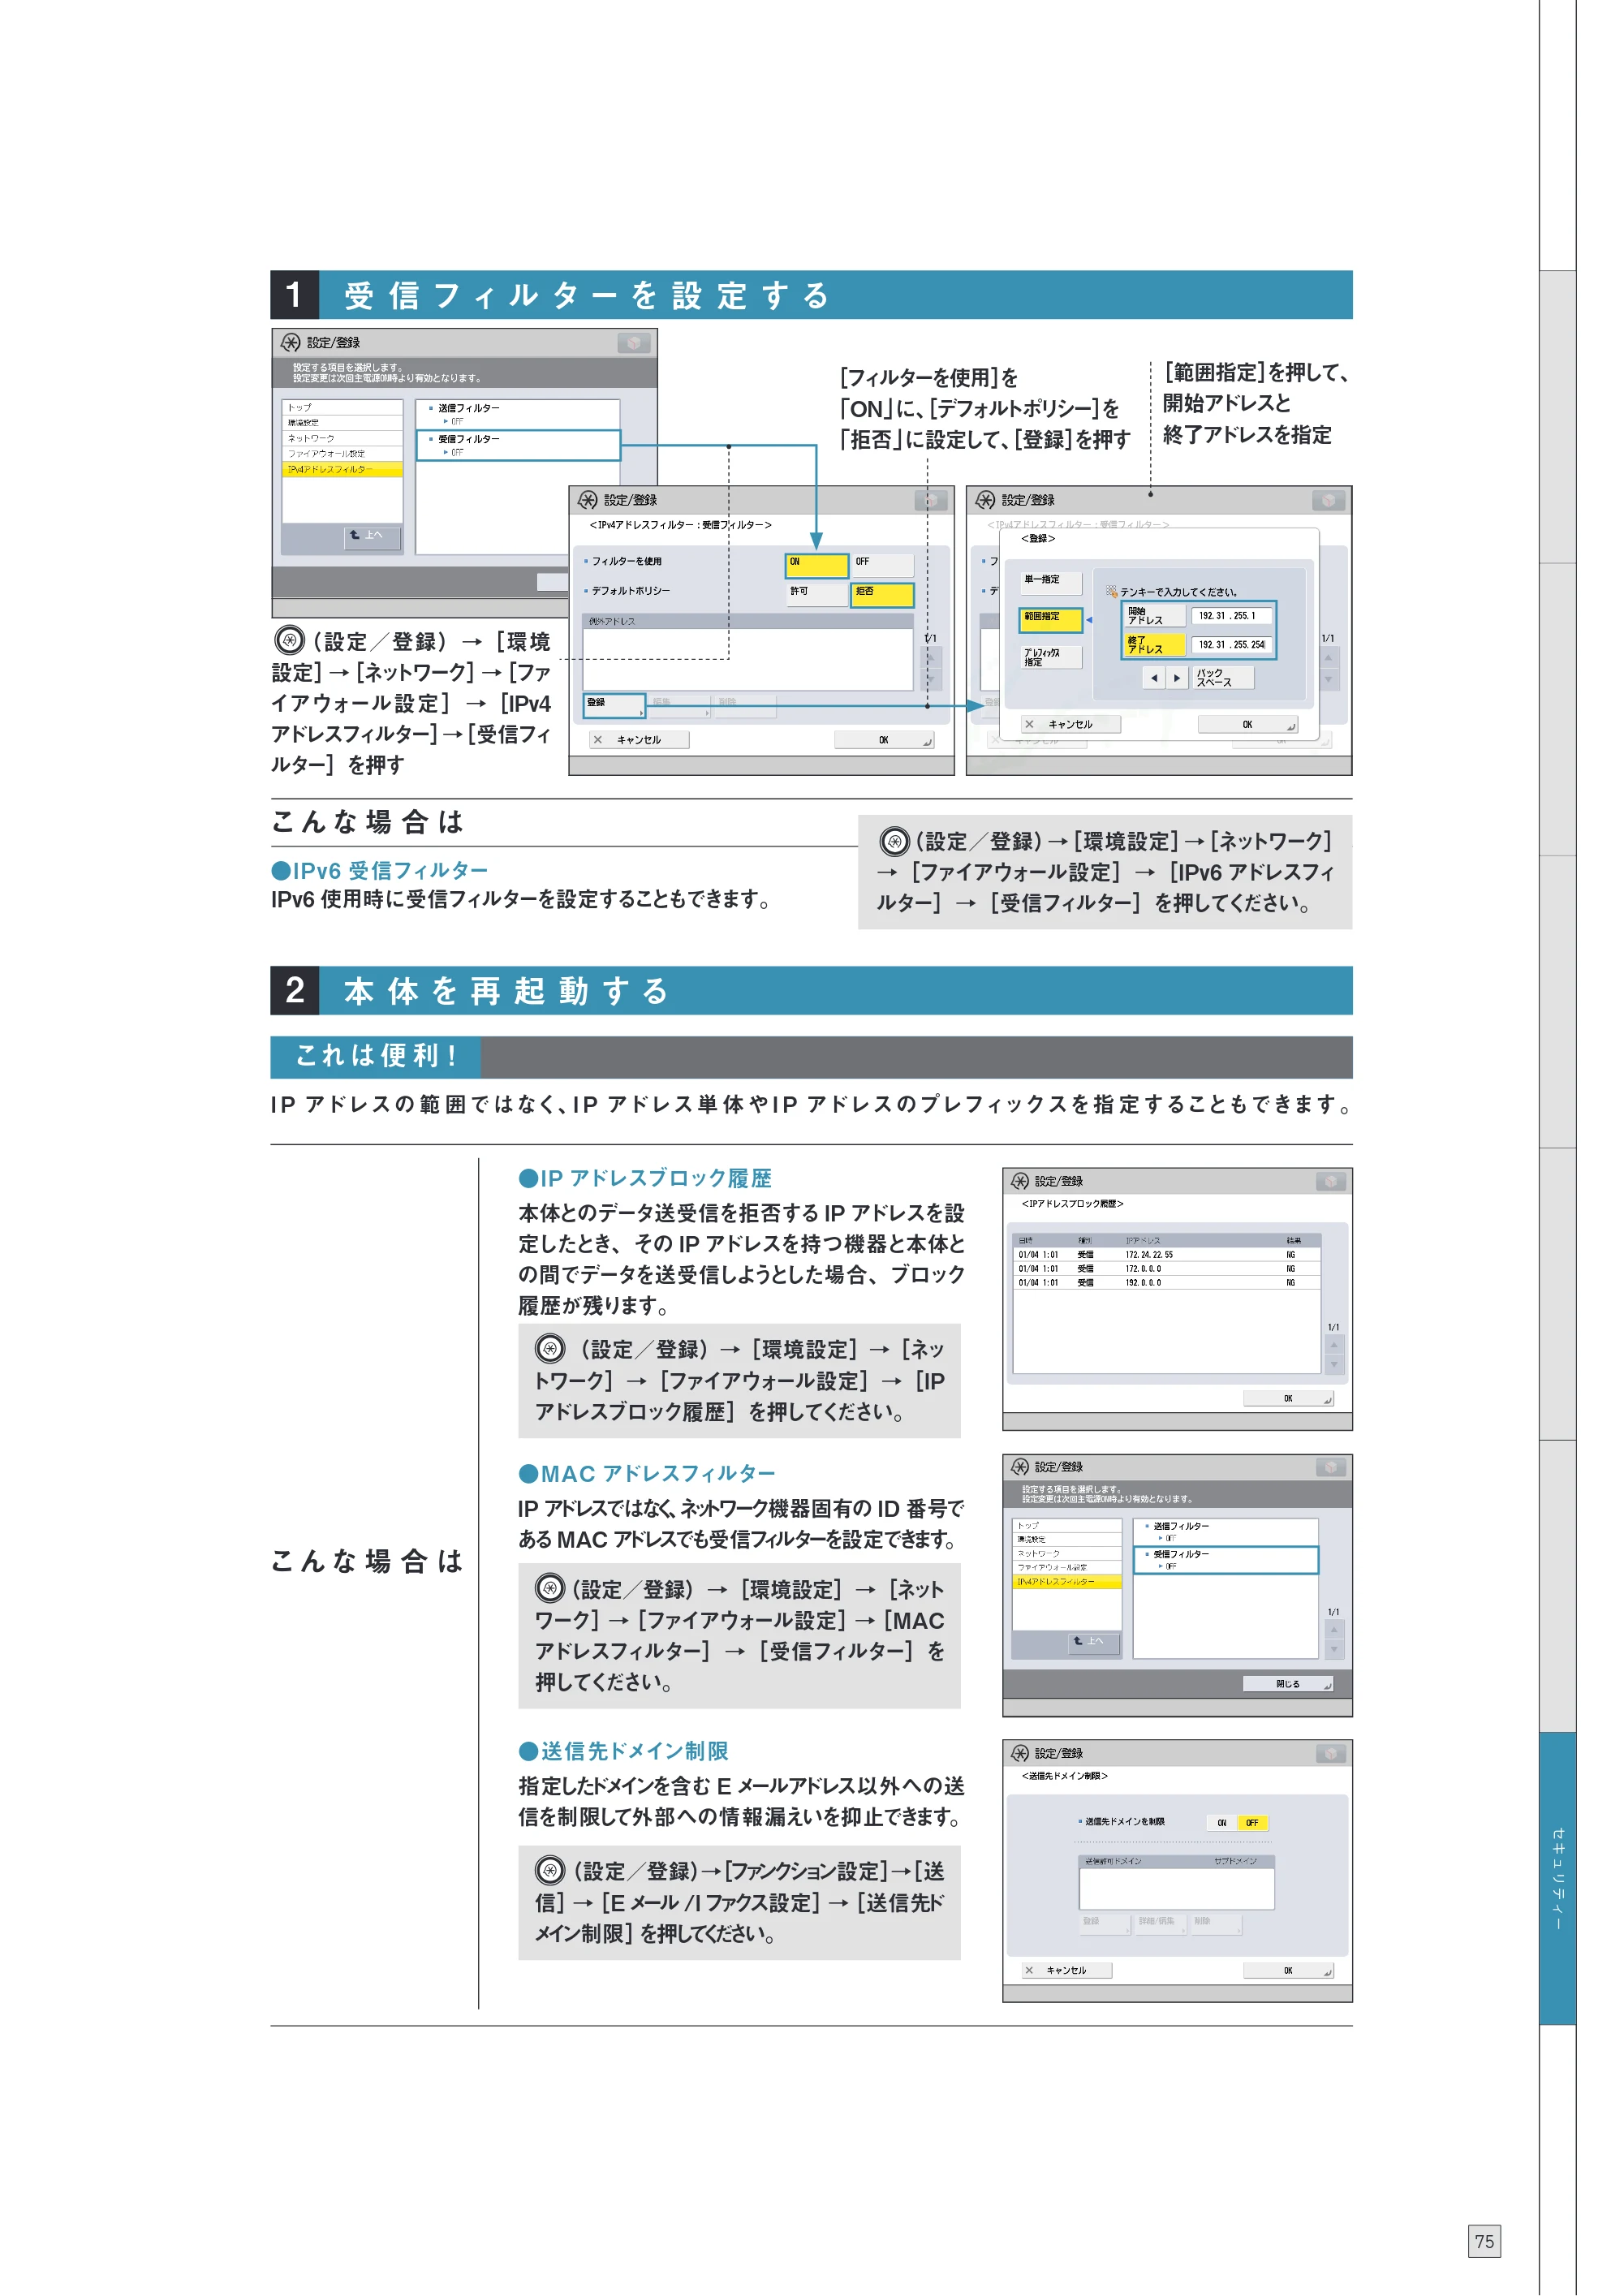Screen dimensions: 1624x2296
Task: Set フィルターを使用 to OFF
Action: tap(882, 565)
